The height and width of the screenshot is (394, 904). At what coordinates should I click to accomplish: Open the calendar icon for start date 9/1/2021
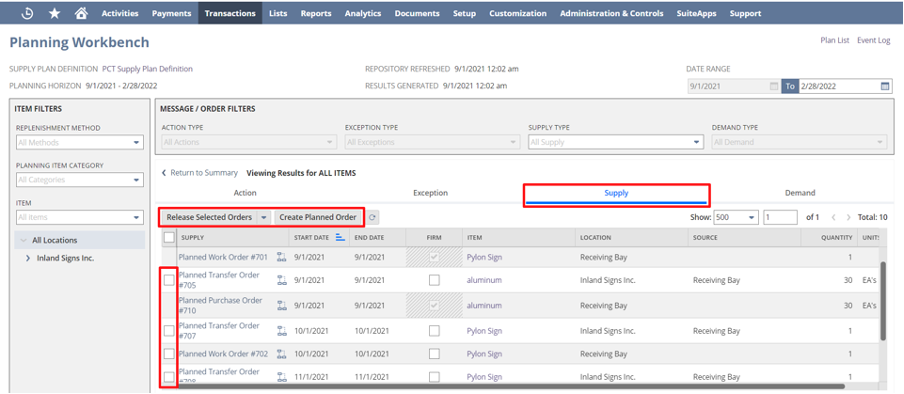tap(774, 87)
